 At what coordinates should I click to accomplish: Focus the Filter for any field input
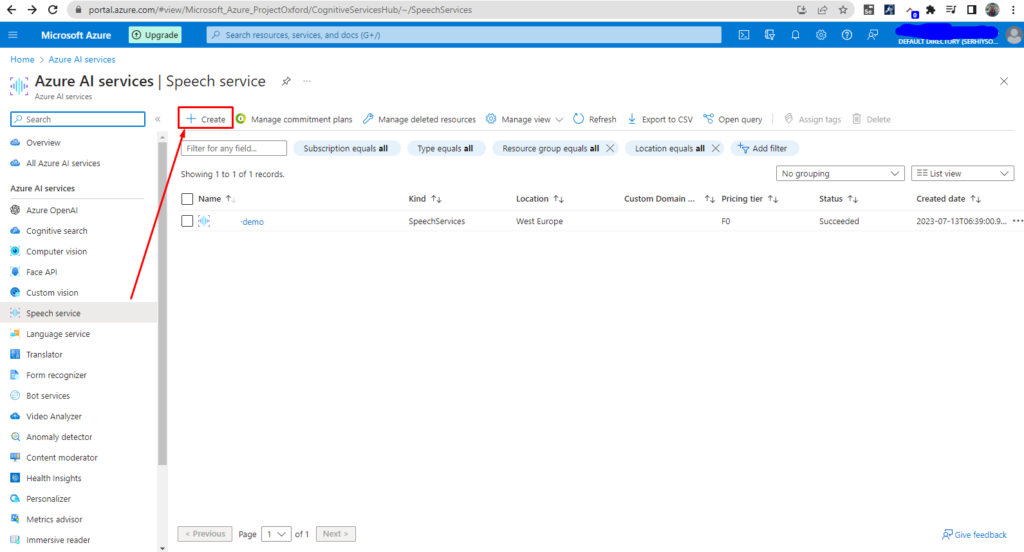point(234,148)
